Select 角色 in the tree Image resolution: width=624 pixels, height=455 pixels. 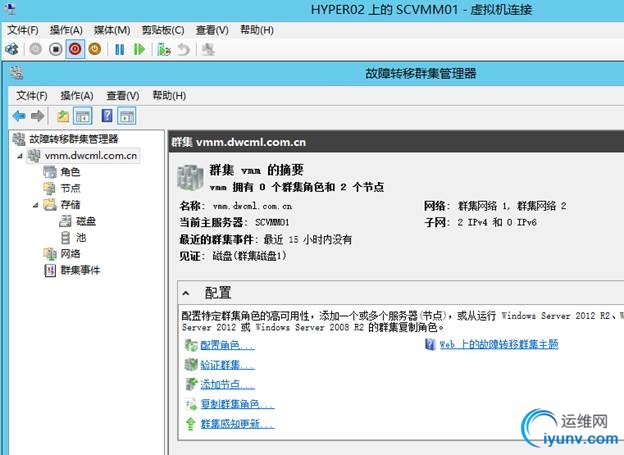(70, 172)
